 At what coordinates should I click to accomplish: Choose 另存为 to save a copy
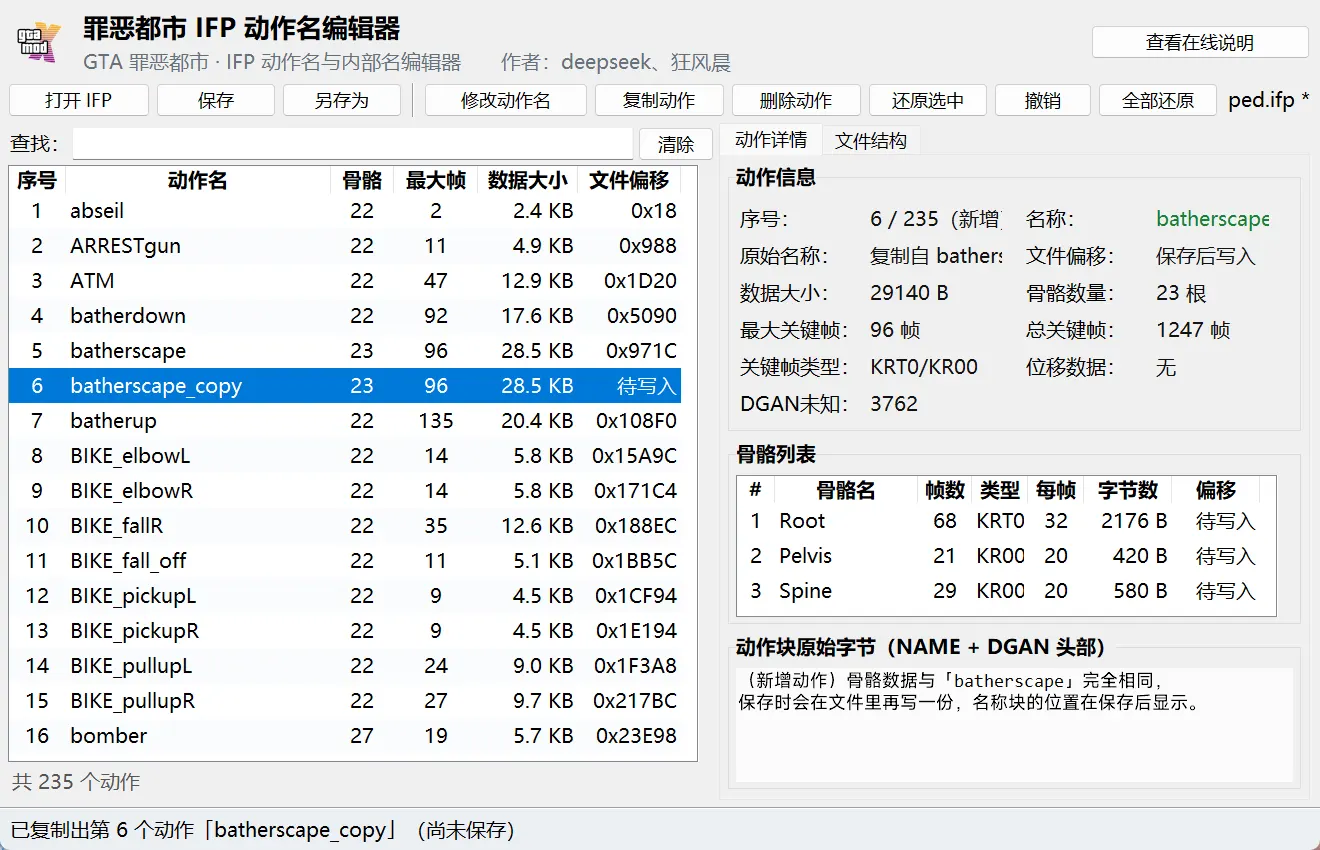tap(342, 100)
